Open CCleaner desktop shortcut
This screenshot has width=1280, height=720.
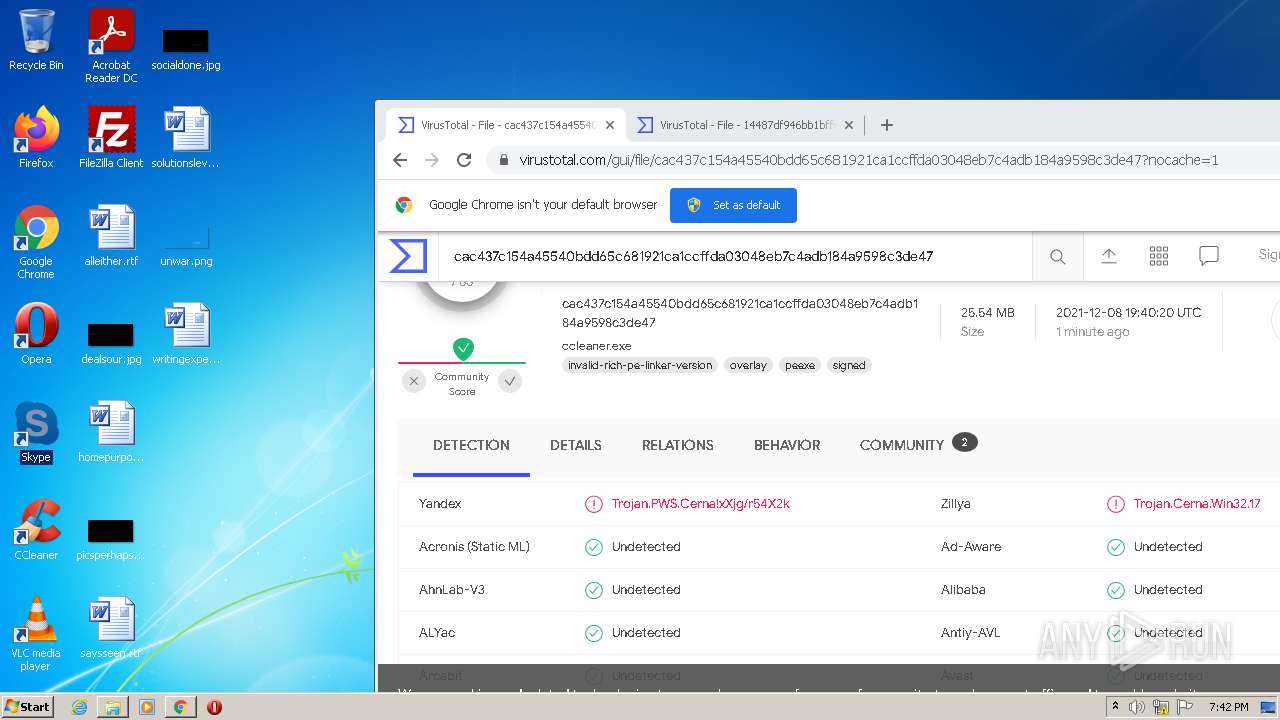click(36, 530)
